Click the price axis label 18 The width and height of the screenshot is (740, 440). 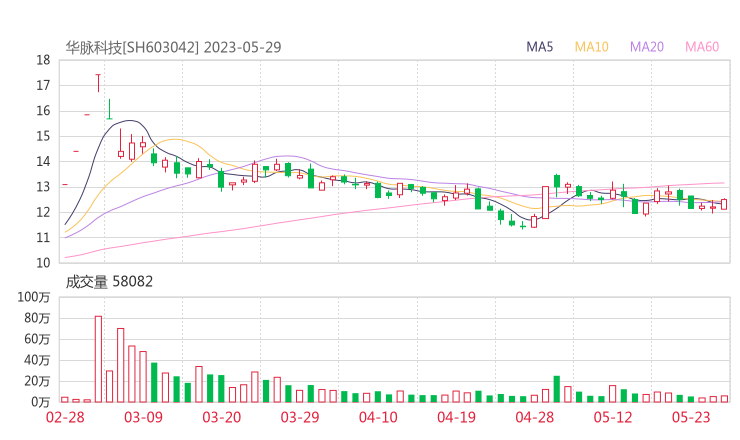(x=43, y=60)
